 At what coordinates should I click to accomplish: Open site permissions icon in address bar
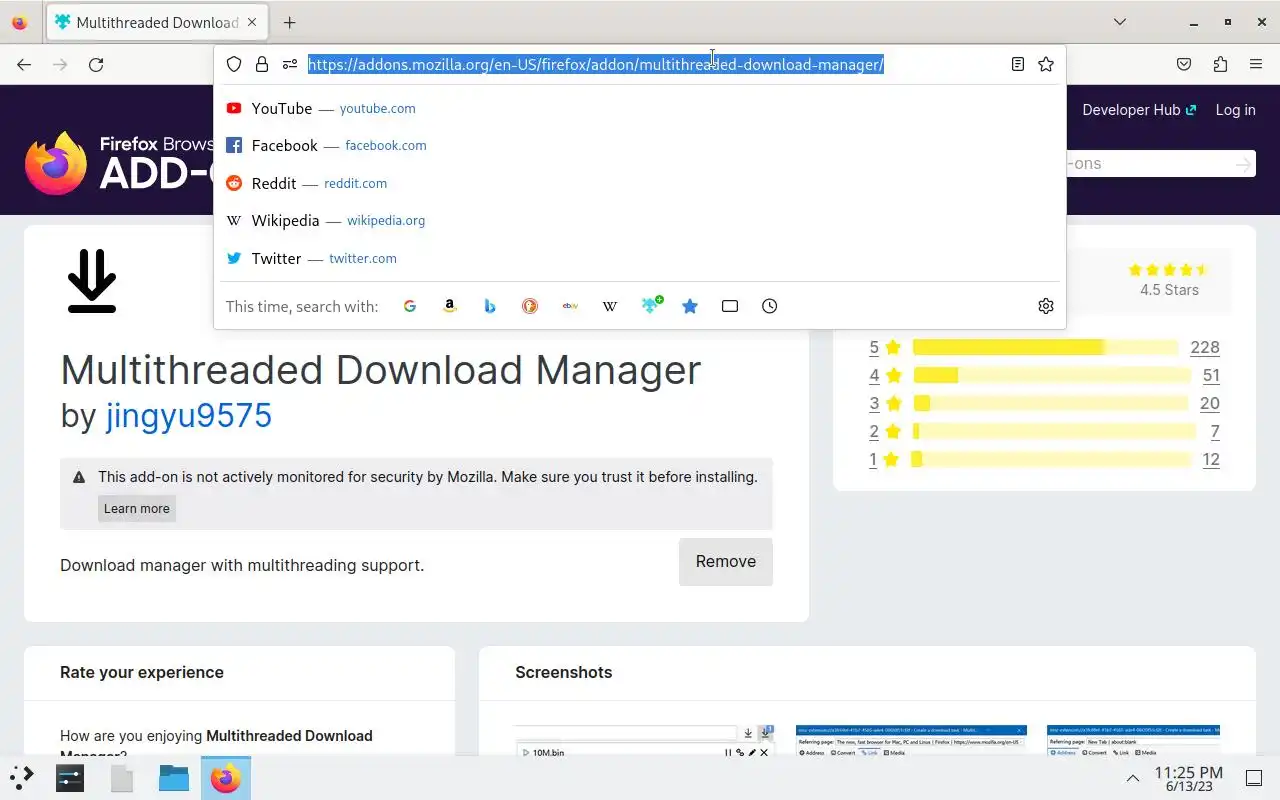[x=290, y=64]
